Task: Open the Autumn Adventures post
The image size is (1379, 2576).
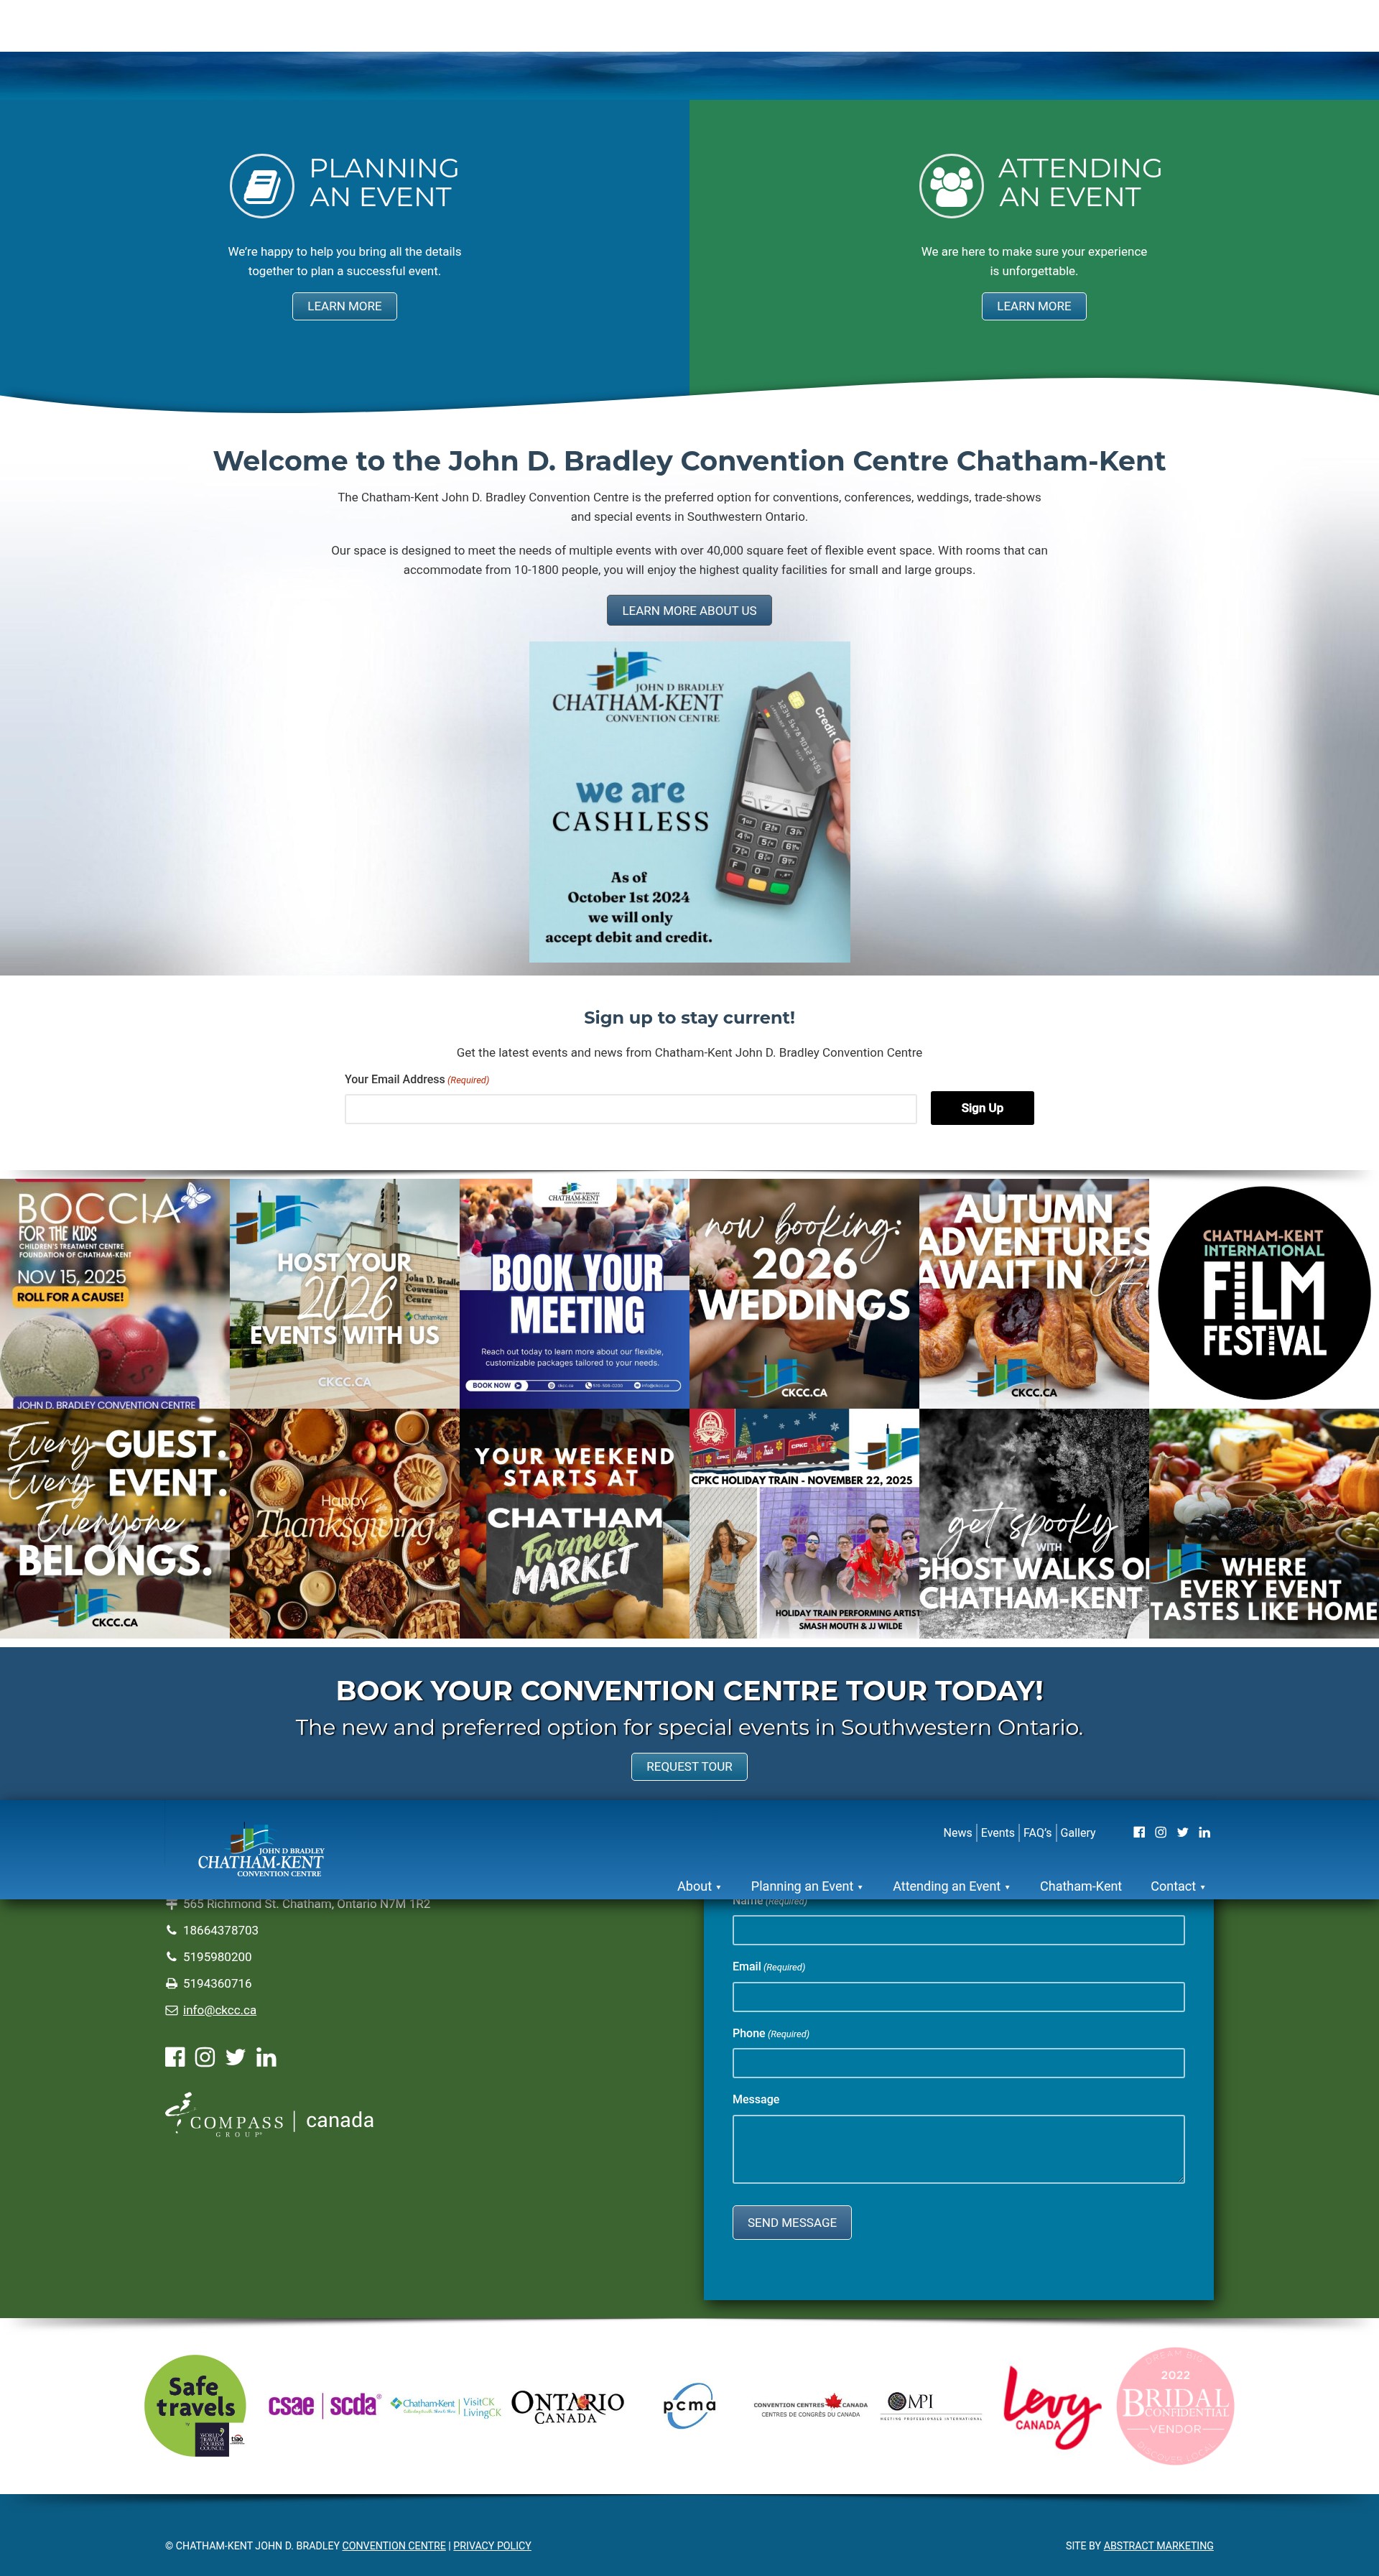Action: [1034, 1293]
